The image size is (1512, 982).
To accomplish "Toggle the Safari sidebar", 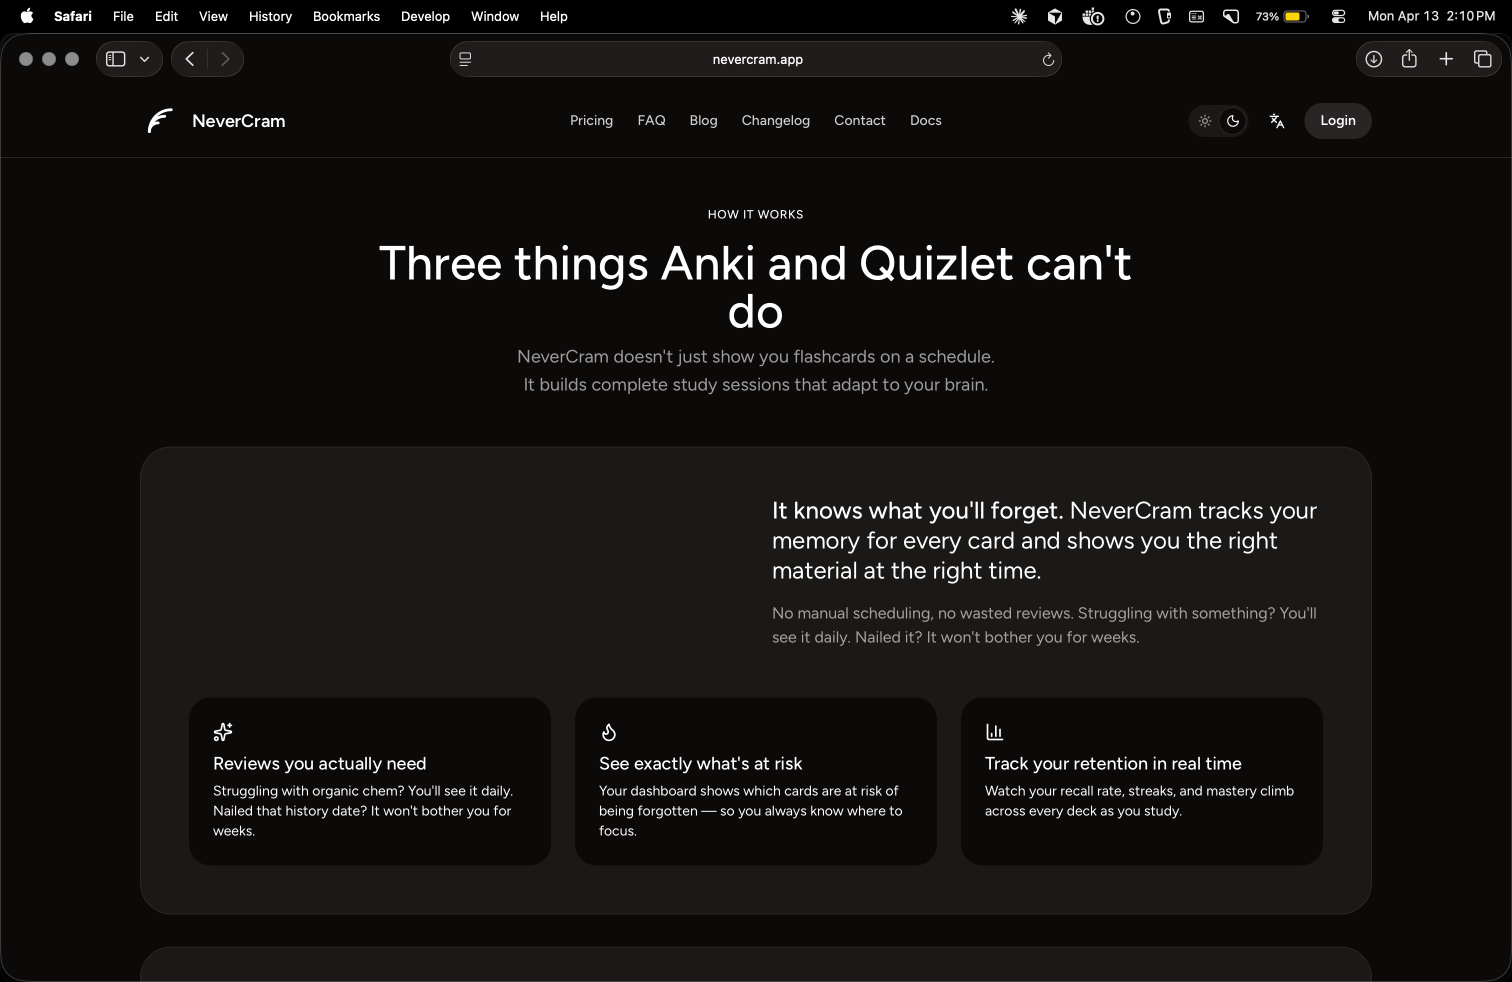I will [116, 59].
